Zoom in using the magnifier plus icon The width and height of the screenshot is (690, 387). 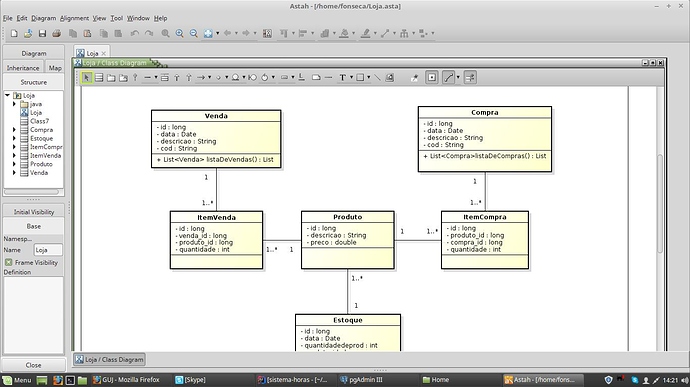coord(180,33)
